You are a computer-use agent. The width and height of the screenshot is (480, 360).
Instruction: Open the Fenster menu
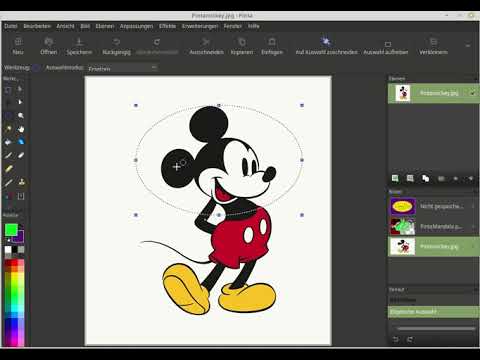233,26
